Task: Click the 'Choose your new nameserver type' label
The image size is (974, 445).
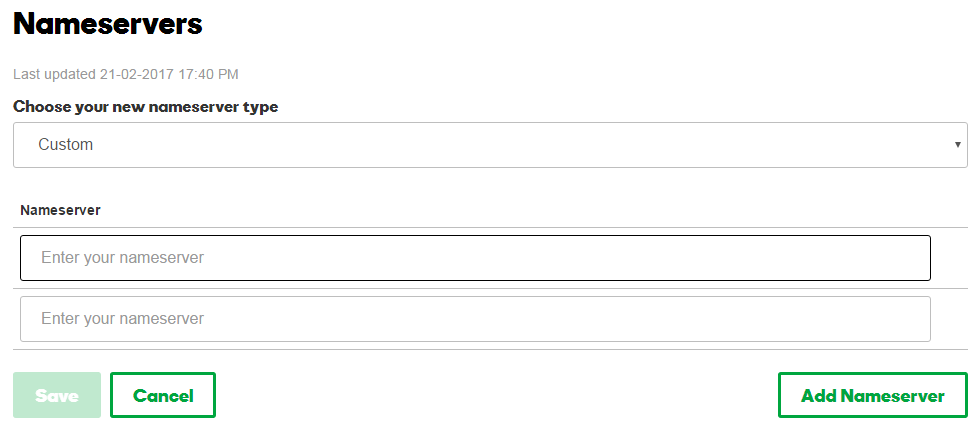Action: [146, 107]
